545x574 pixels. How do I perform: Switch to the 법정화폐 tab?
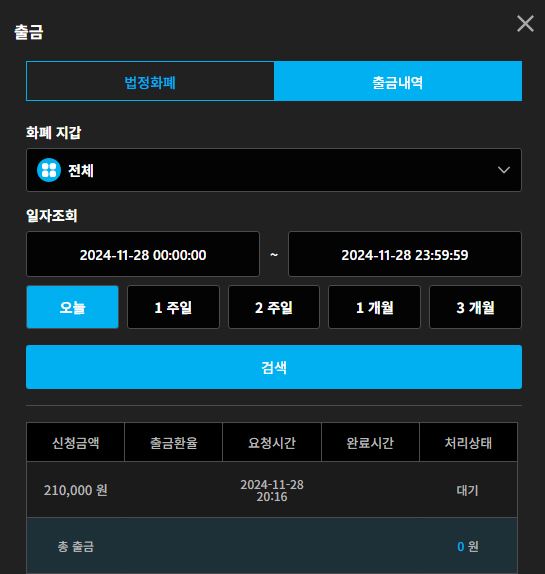(150, 81)
